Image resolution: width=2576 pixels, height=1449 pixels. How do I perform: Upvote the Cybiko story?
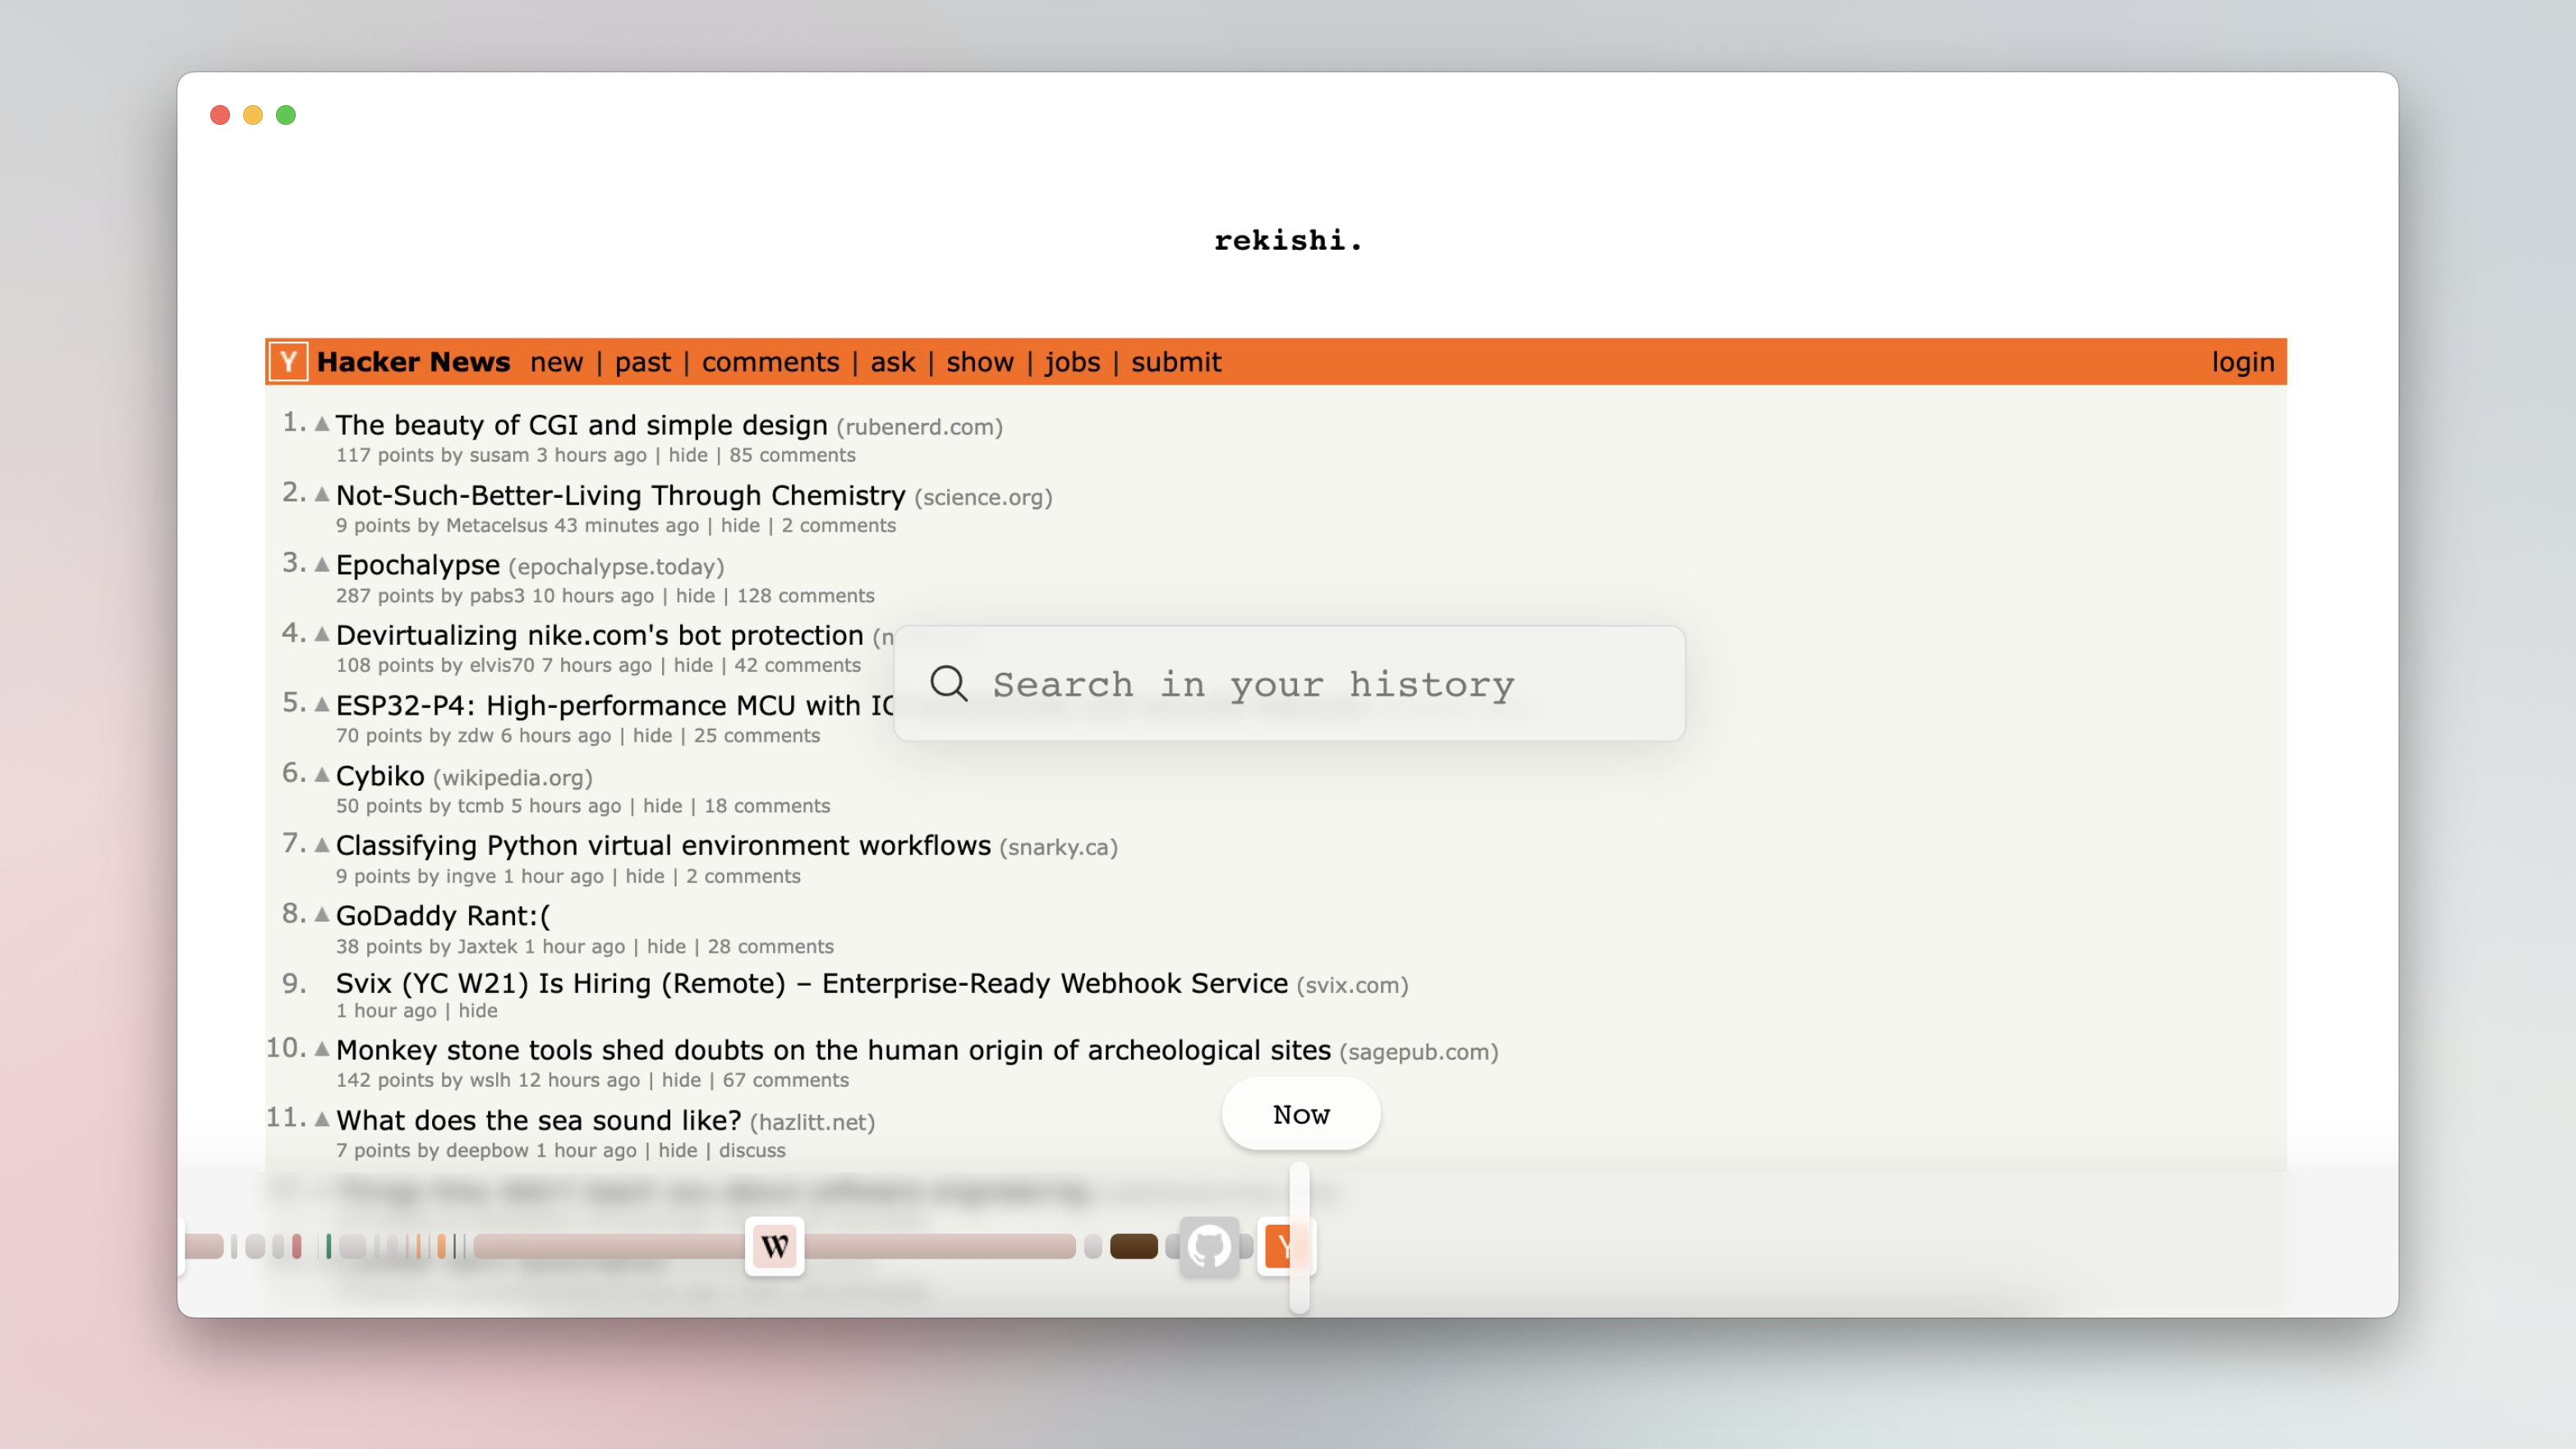(322, 775)
